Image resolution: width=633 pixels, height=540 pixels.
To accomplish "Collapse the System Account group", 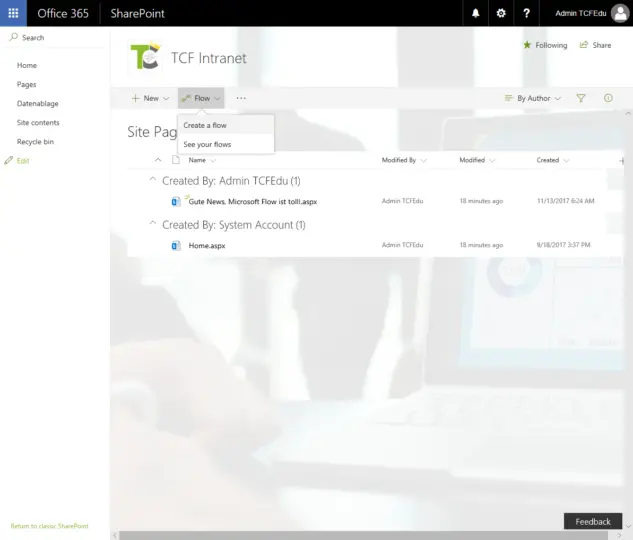I will click(x=153, y=223).
